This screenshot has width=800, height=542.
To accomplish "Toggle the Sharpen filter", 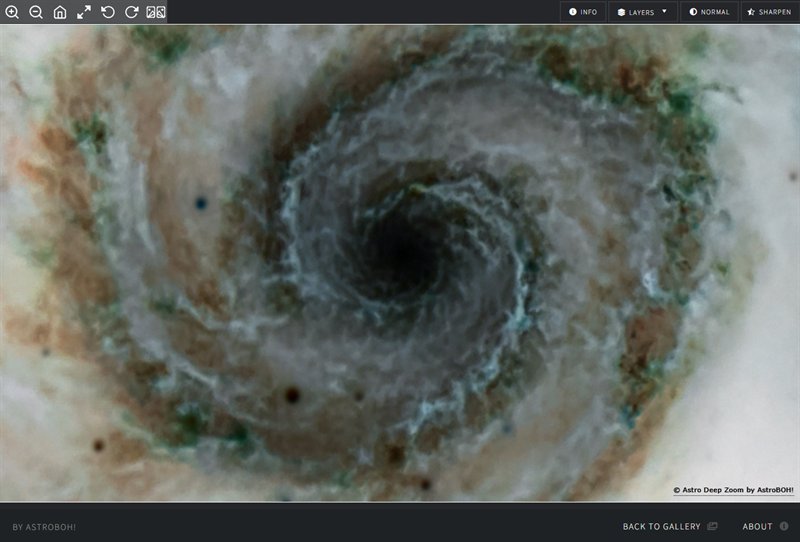I will (768, 12).
